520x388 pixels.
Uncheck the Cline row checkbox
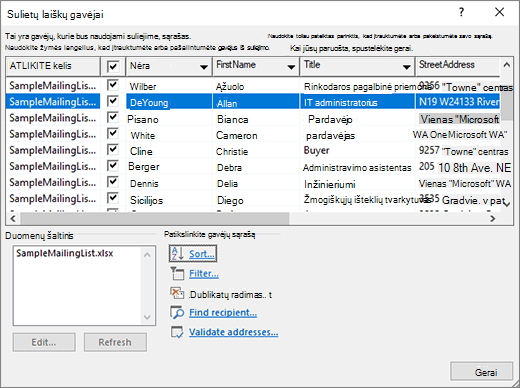click(x=113, y=149)
